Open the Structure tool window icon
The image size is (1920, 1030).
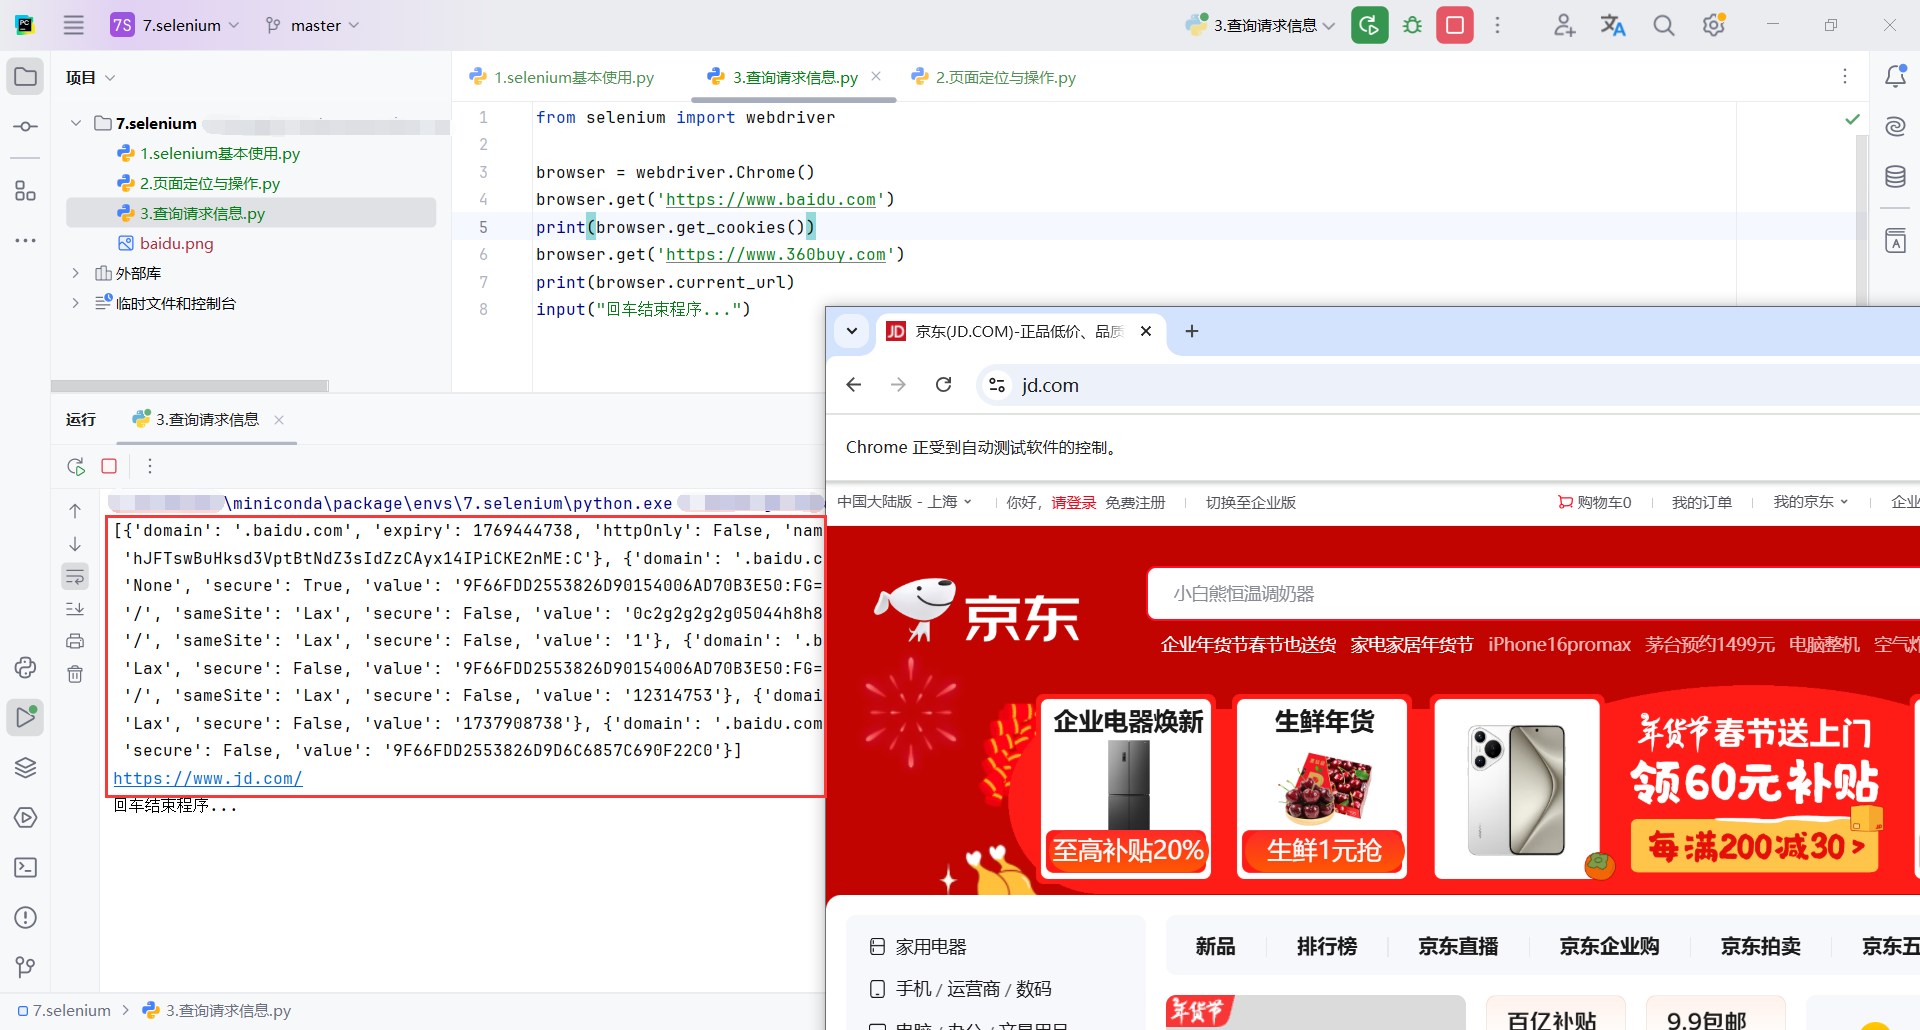click(26, 191)
